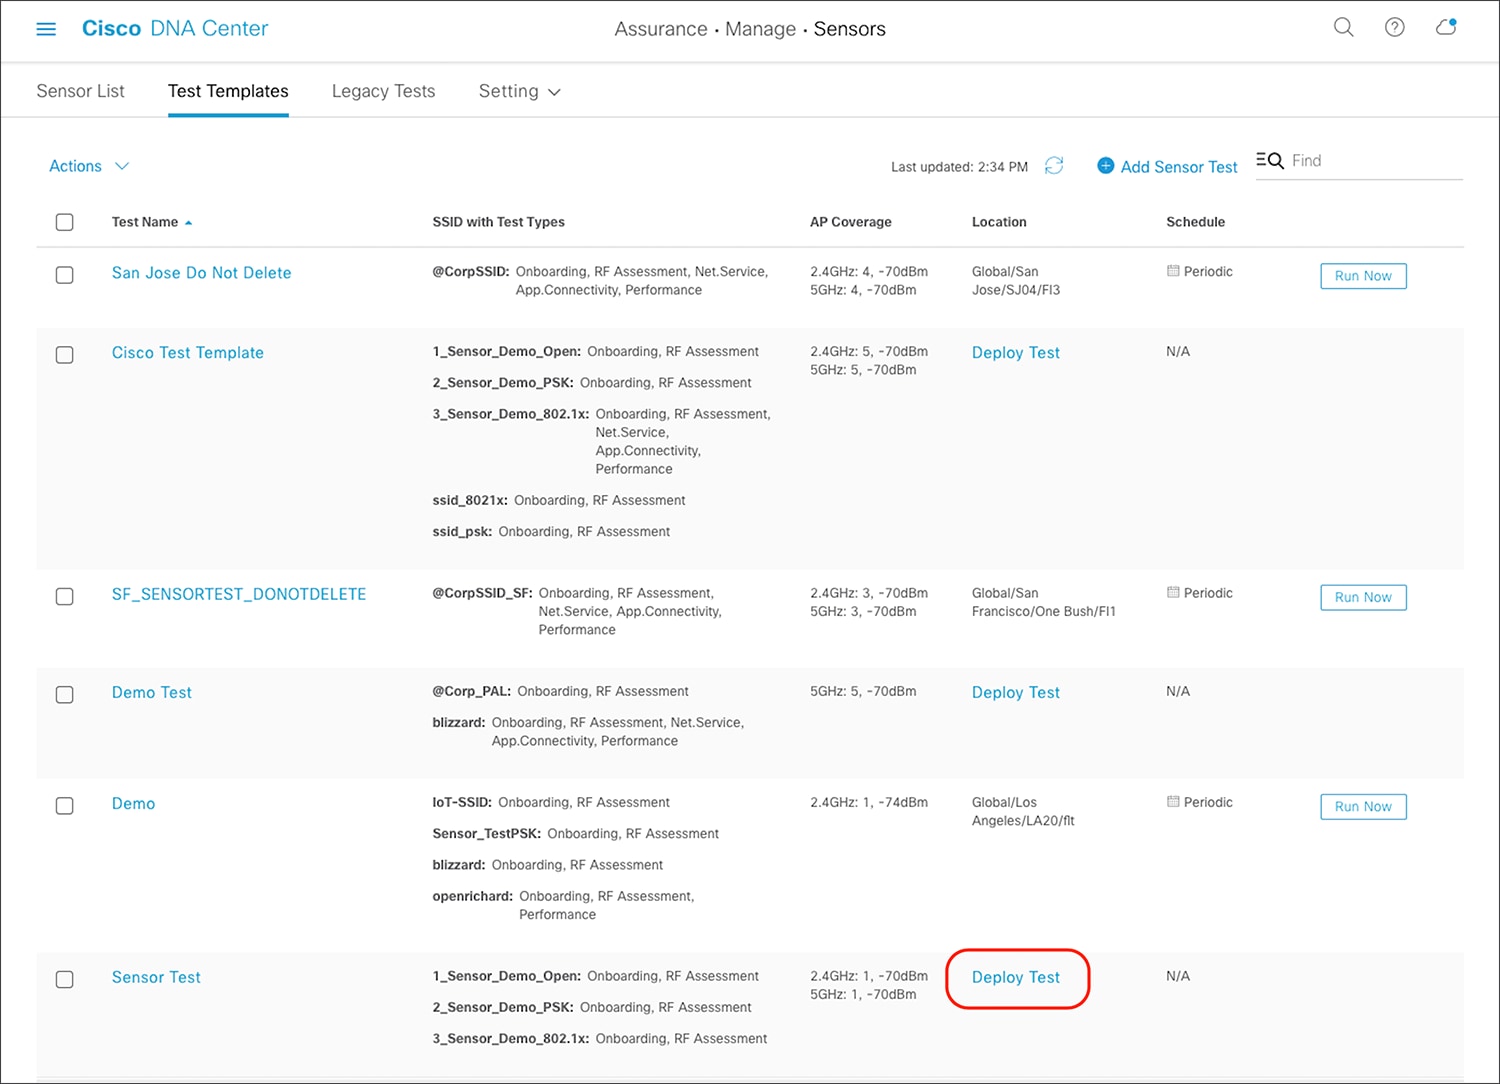
Task: Open the Demo template link
Action: pos(133,804)
